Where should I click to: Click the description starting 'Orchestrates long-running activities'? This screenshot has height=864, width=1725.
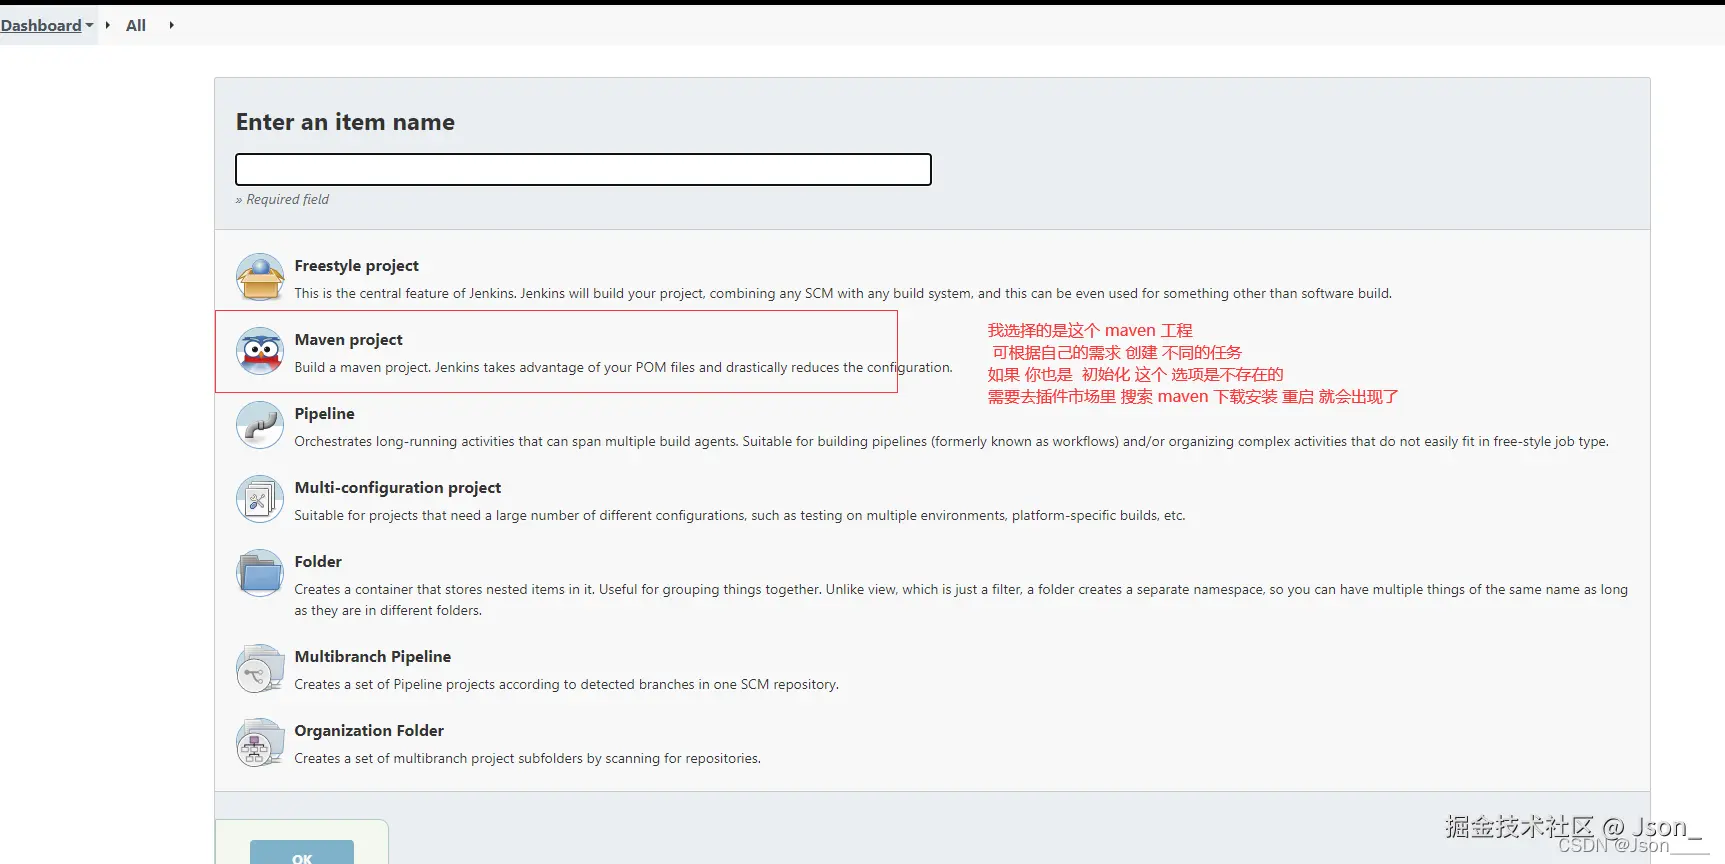pyautogui.click(x=951, y=442)
